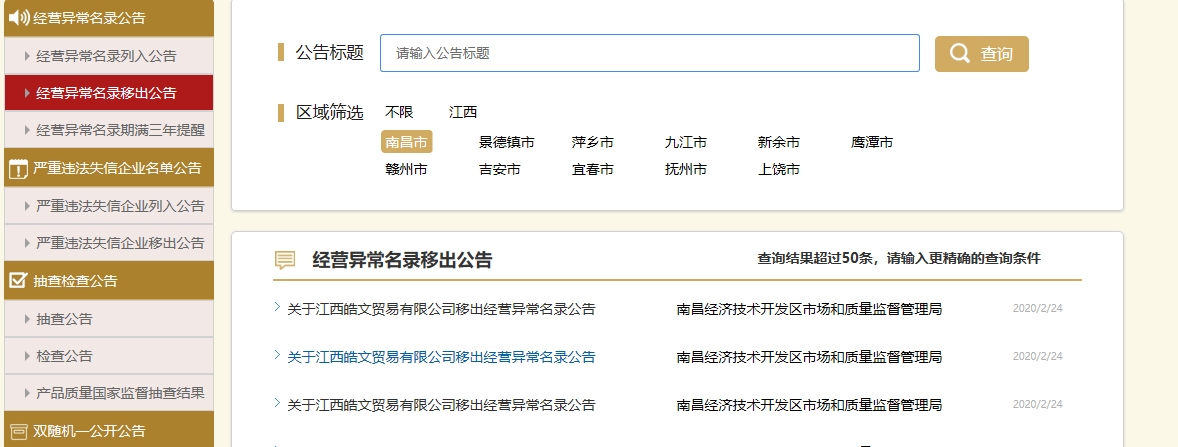1178x447 pixels.
Task: Choose 上饶市 in region filter
Action: 779,169
